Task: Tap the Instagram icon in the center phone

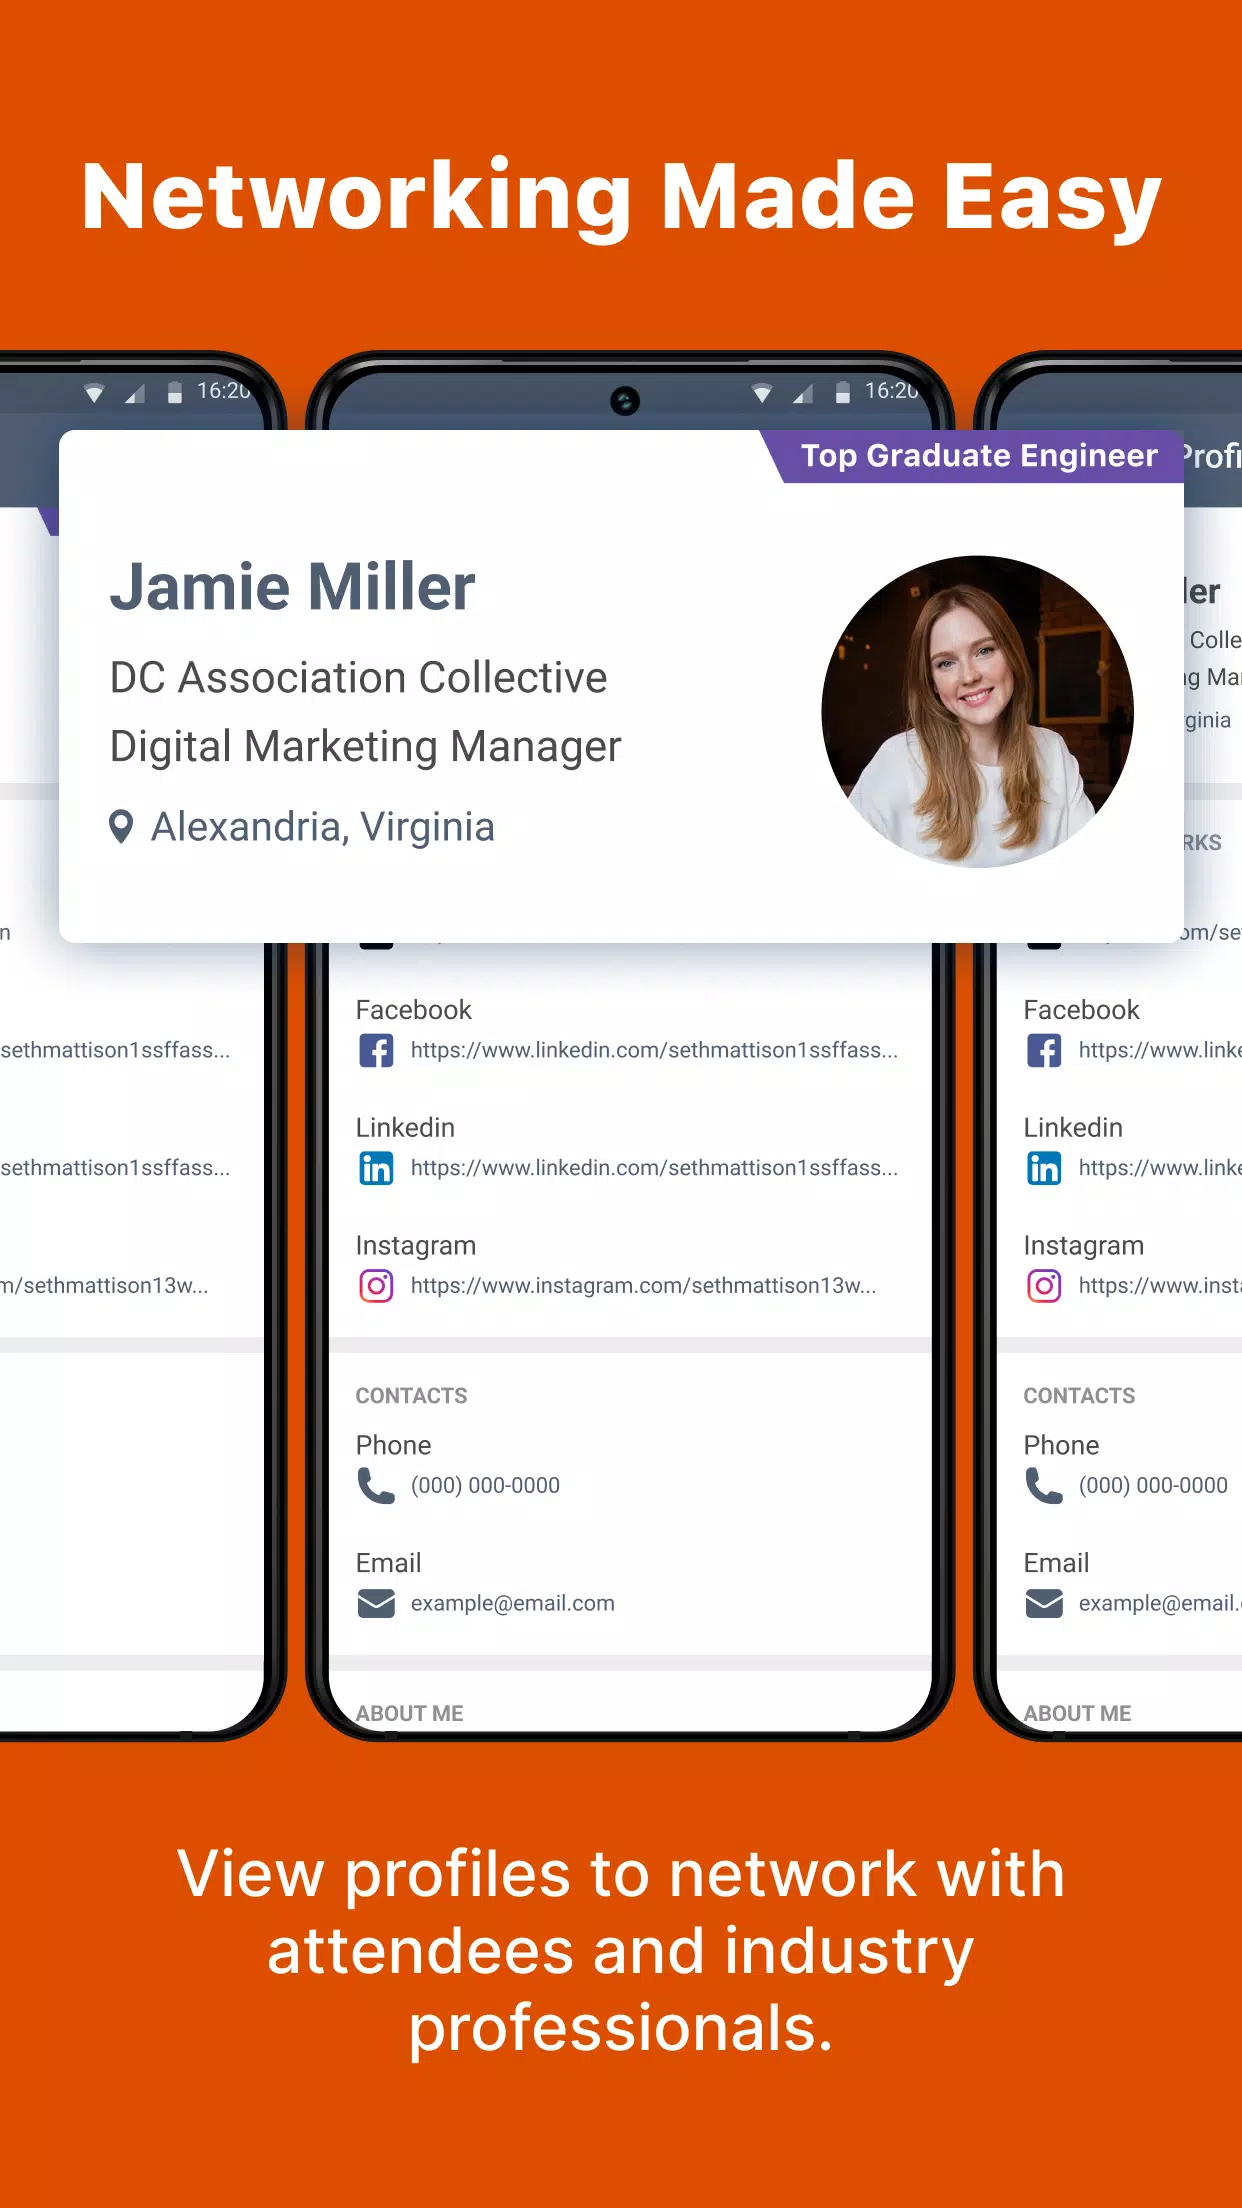Action: tap(376, 1286)
